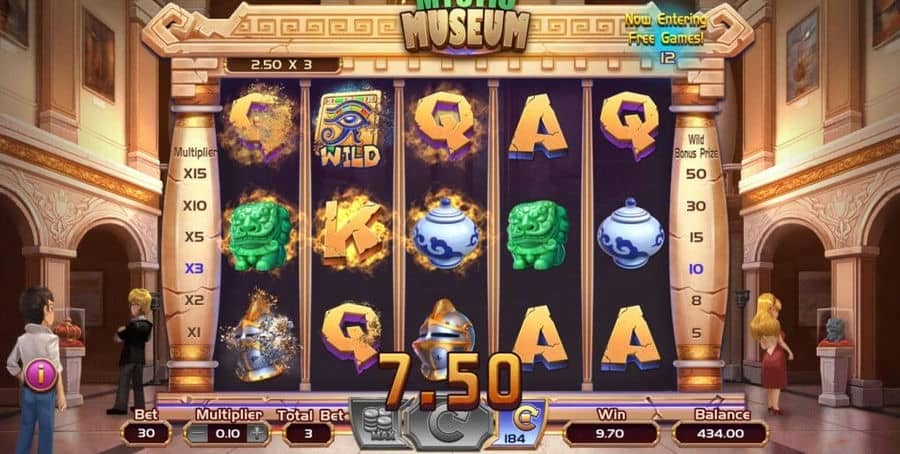
Task: Click the Win display showing 9.70
Action: 611,433
